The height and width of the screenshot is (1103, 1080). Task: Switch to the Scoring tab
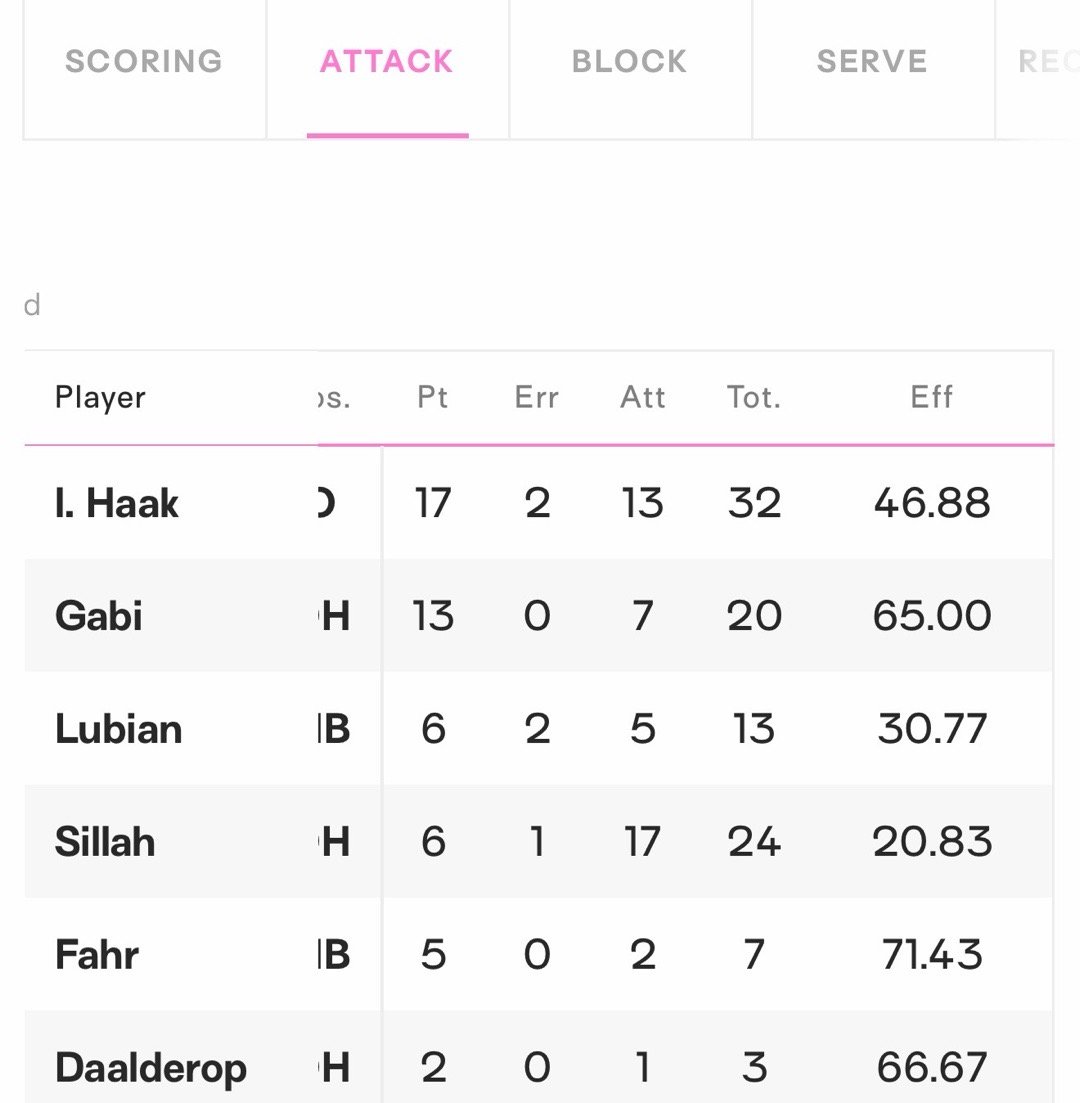pos(144,62)
